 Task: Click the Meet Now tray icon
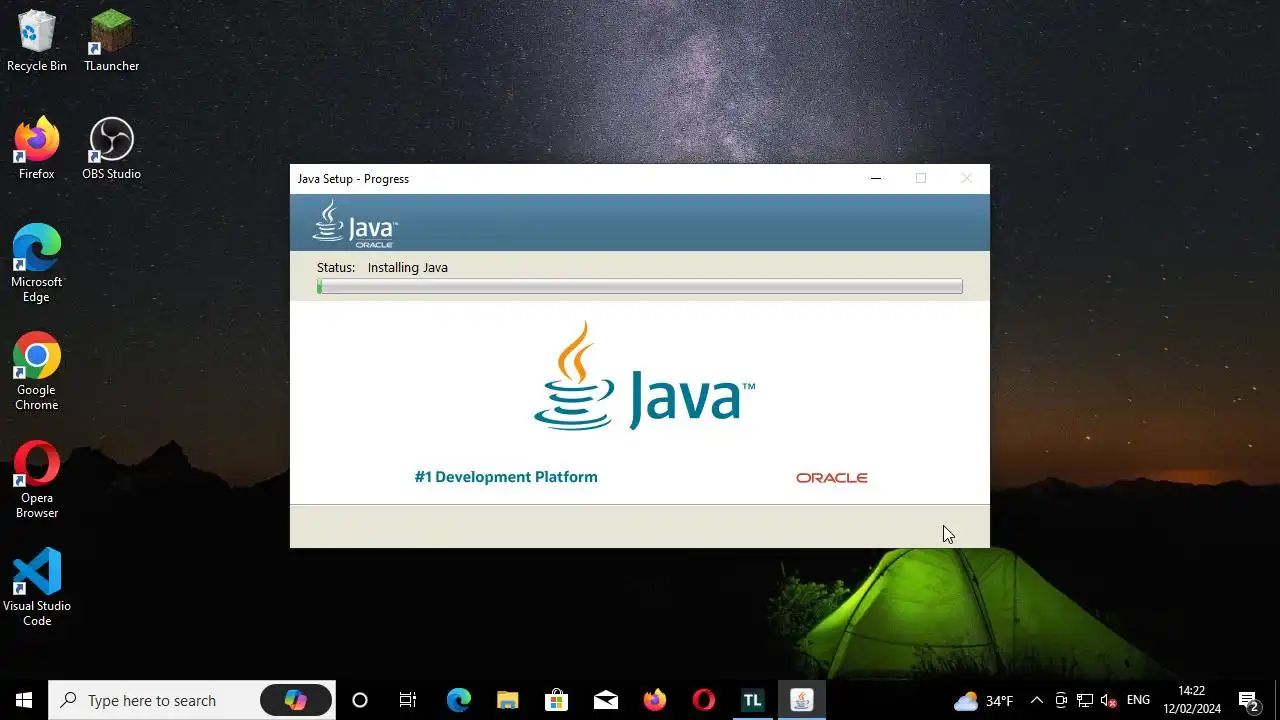pyautogui.click(x=1061, y=700)
